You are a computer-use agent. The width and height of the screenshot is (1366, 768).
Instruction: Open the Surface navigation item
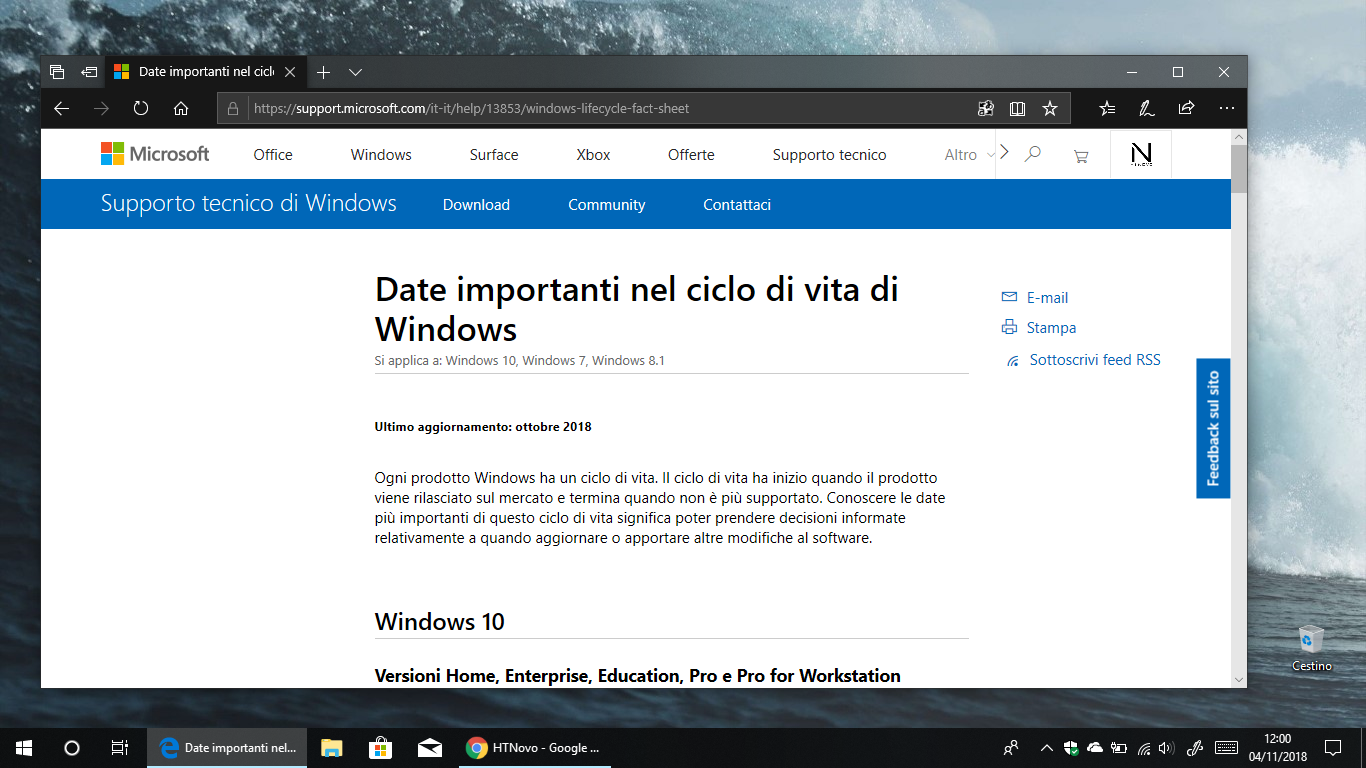pos(494,154)
